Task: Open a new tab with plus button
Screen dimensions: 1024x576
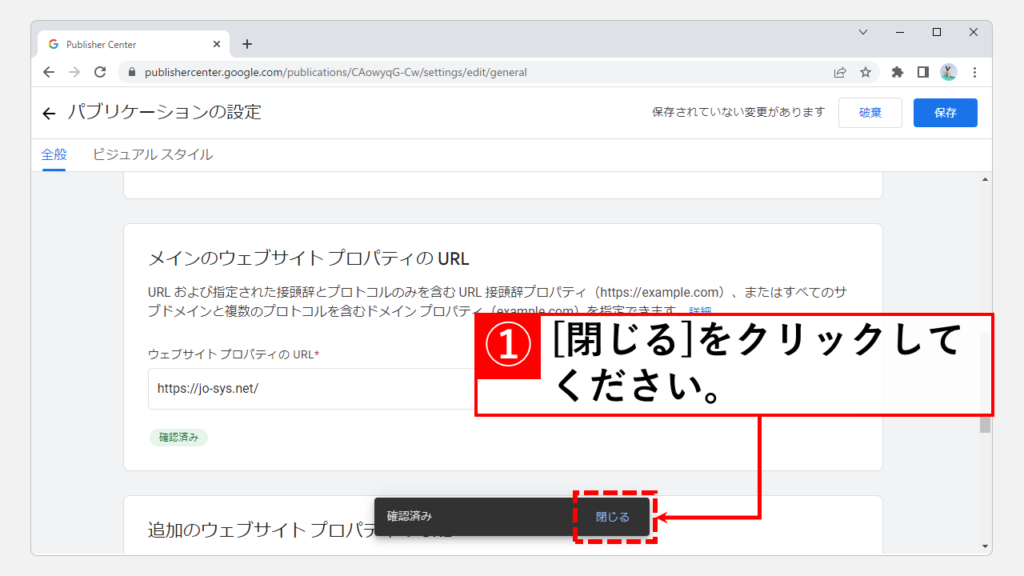Action: 247,44
